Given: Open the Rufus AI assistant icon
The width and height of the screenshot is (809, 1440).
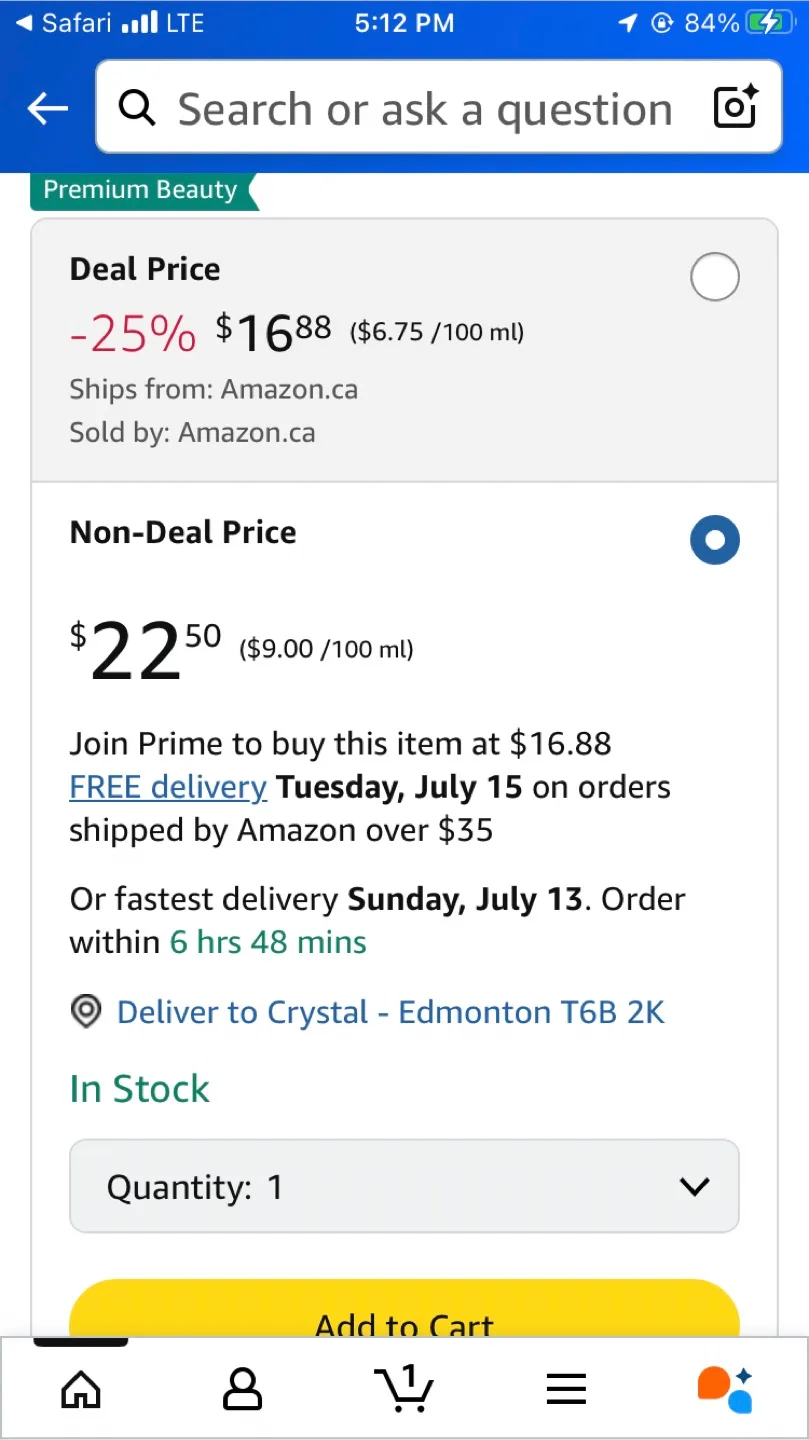Looking at the screenshot, I should pos(725,1389).
